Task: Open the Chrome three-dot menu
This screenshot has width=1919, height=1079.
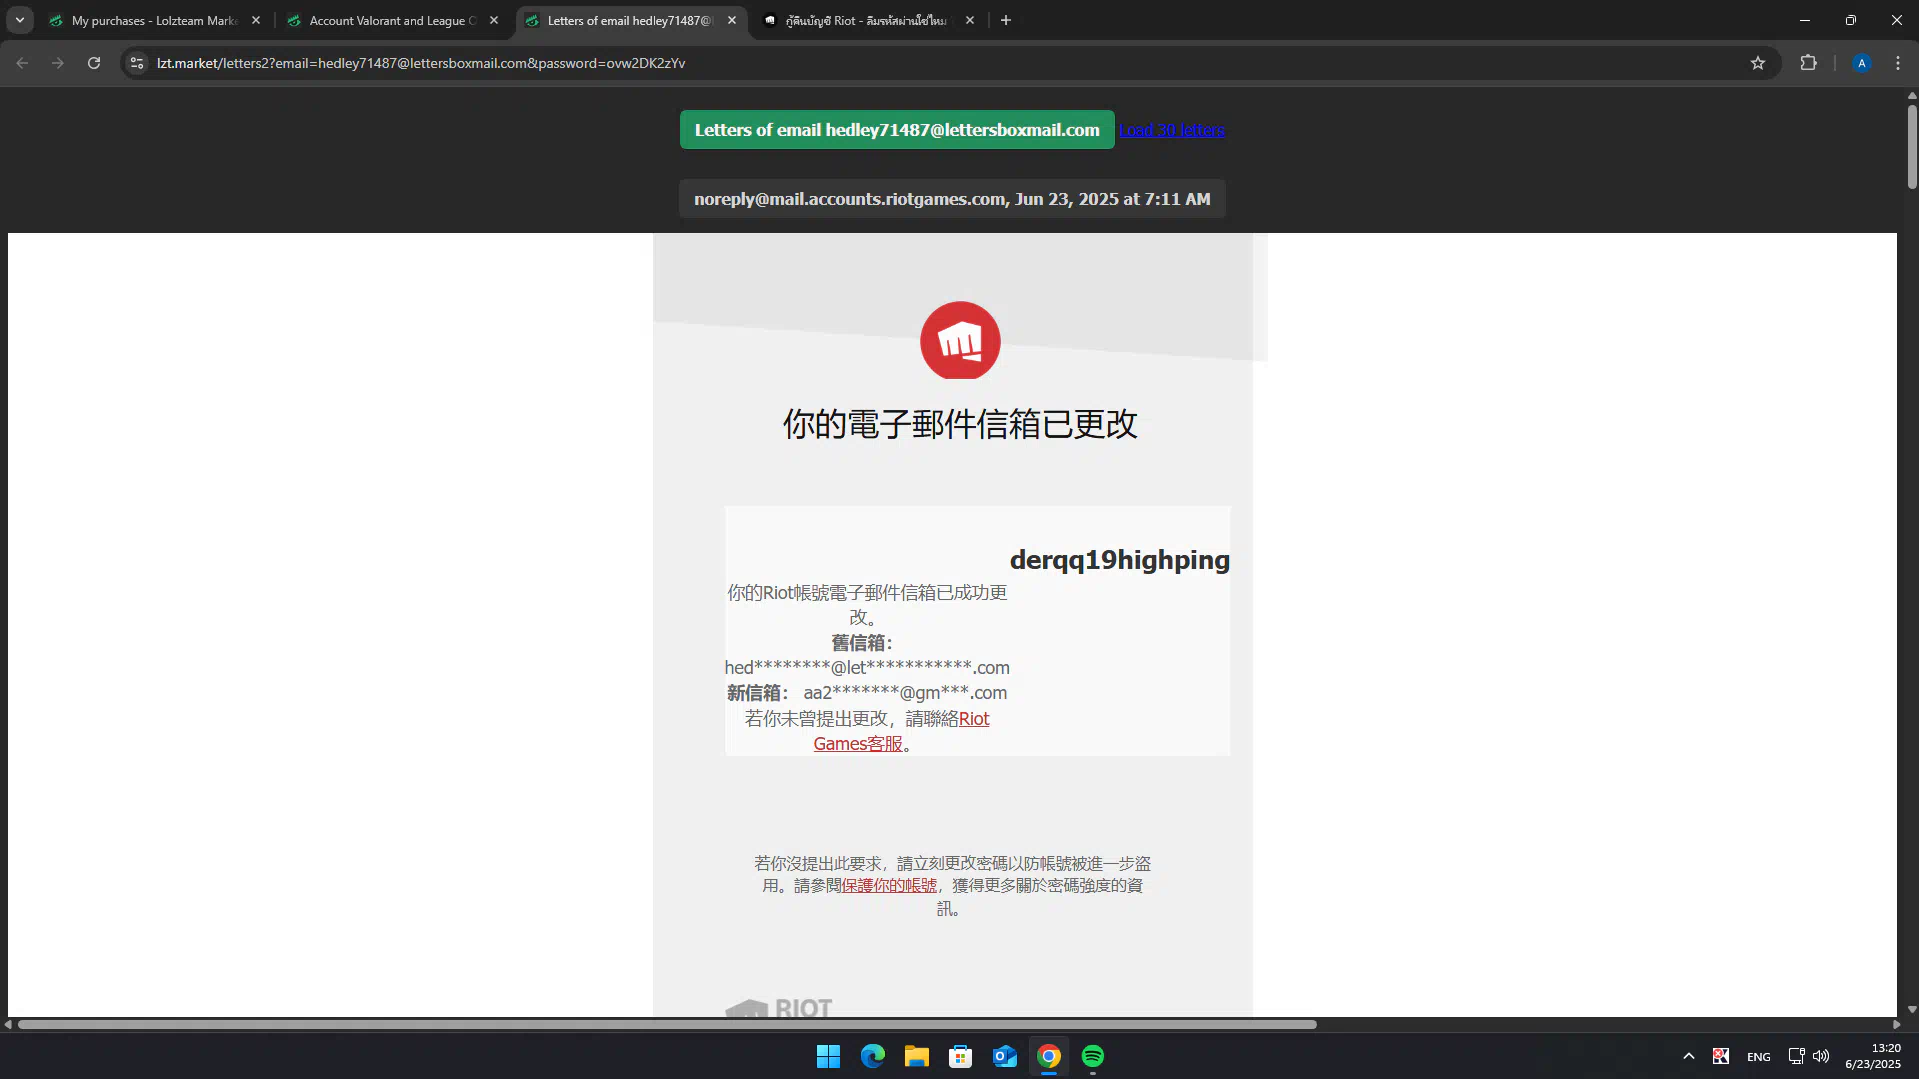Action: point(1898,63)
